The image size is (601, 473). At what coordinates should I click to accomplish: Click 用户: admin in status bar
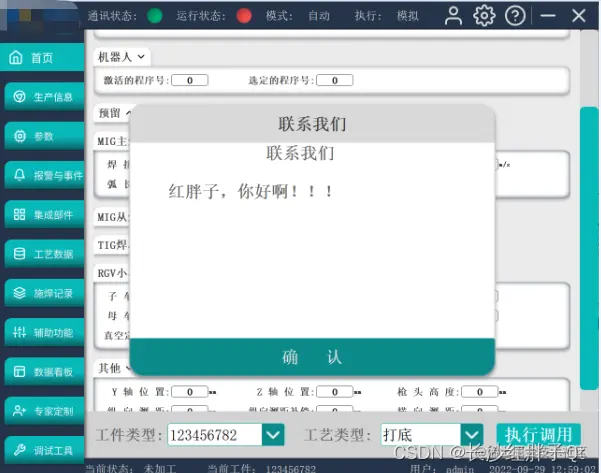click(x=442, y=468)
